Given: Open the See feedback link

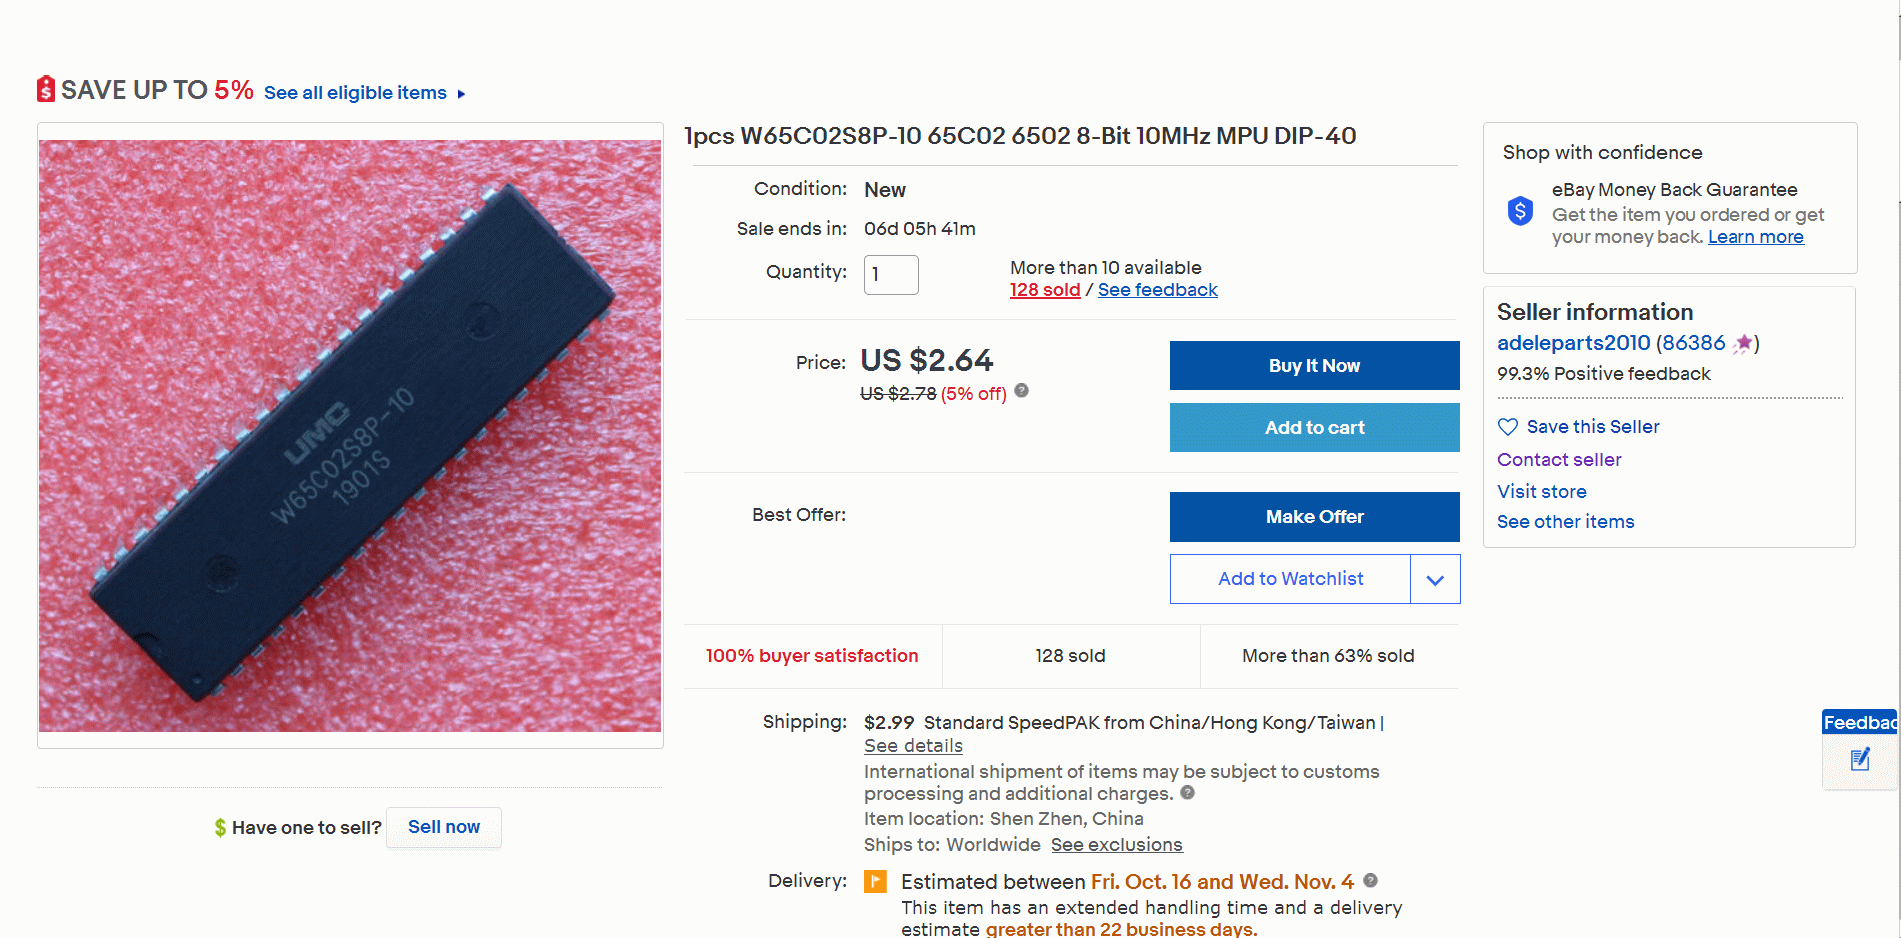Looking at the screenshot, I should coord(1157,290).
